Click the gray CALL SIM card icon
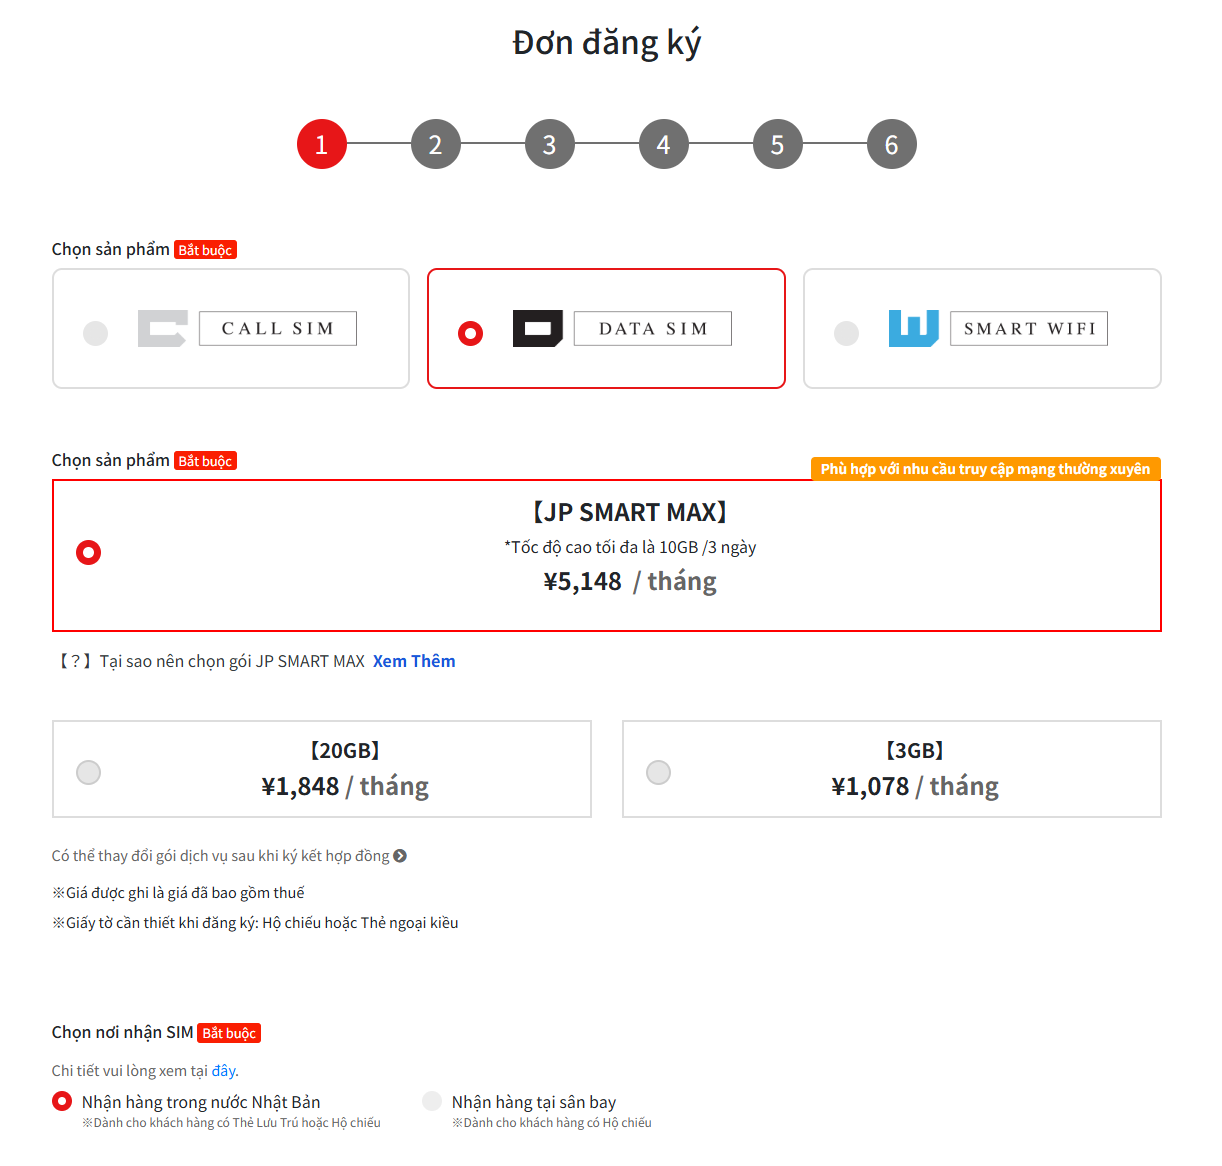Image resolution: width=1222 pixels, height=1166 pixels. click(162, 329)
